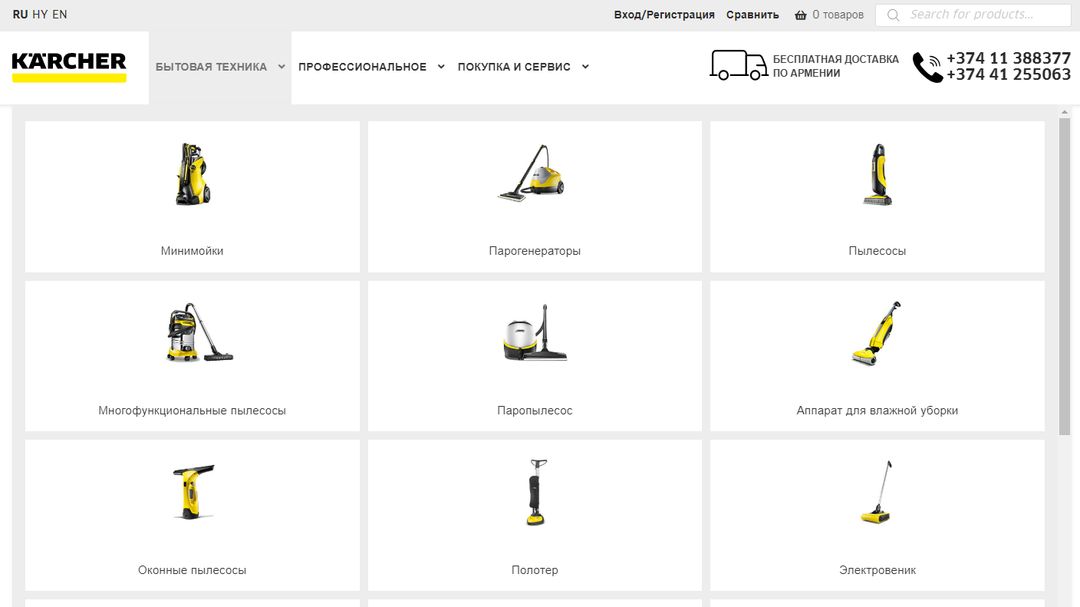Switch language to HY
1080x607 pixels.
(40, 14)
